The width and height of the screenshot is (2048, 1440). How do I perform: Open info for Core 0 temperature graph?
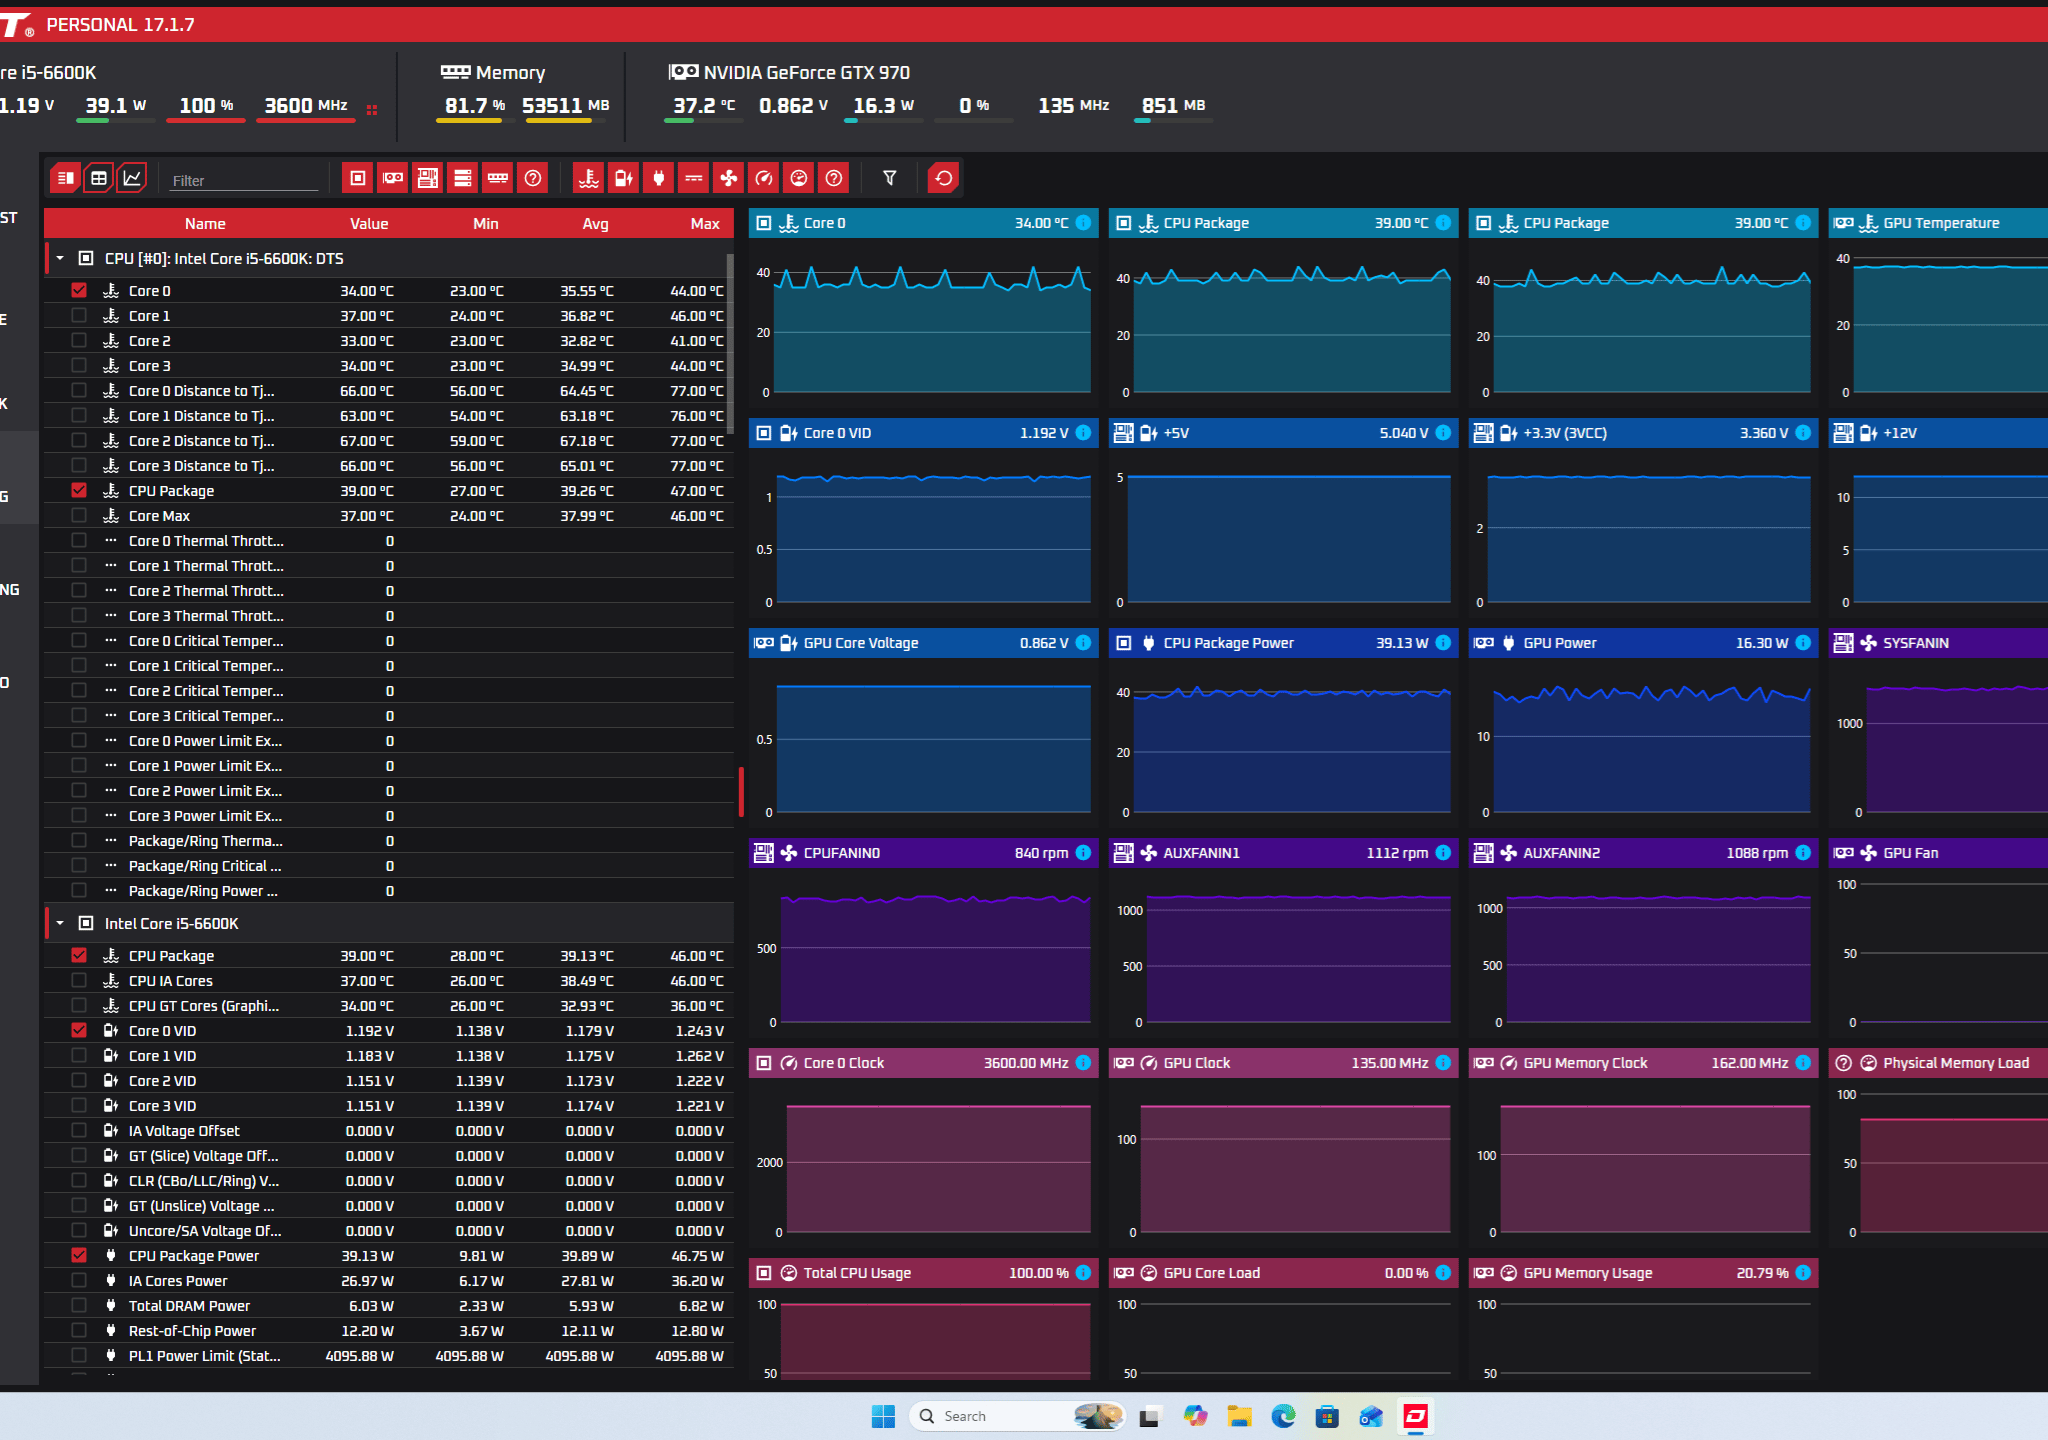coord(1083,223)
